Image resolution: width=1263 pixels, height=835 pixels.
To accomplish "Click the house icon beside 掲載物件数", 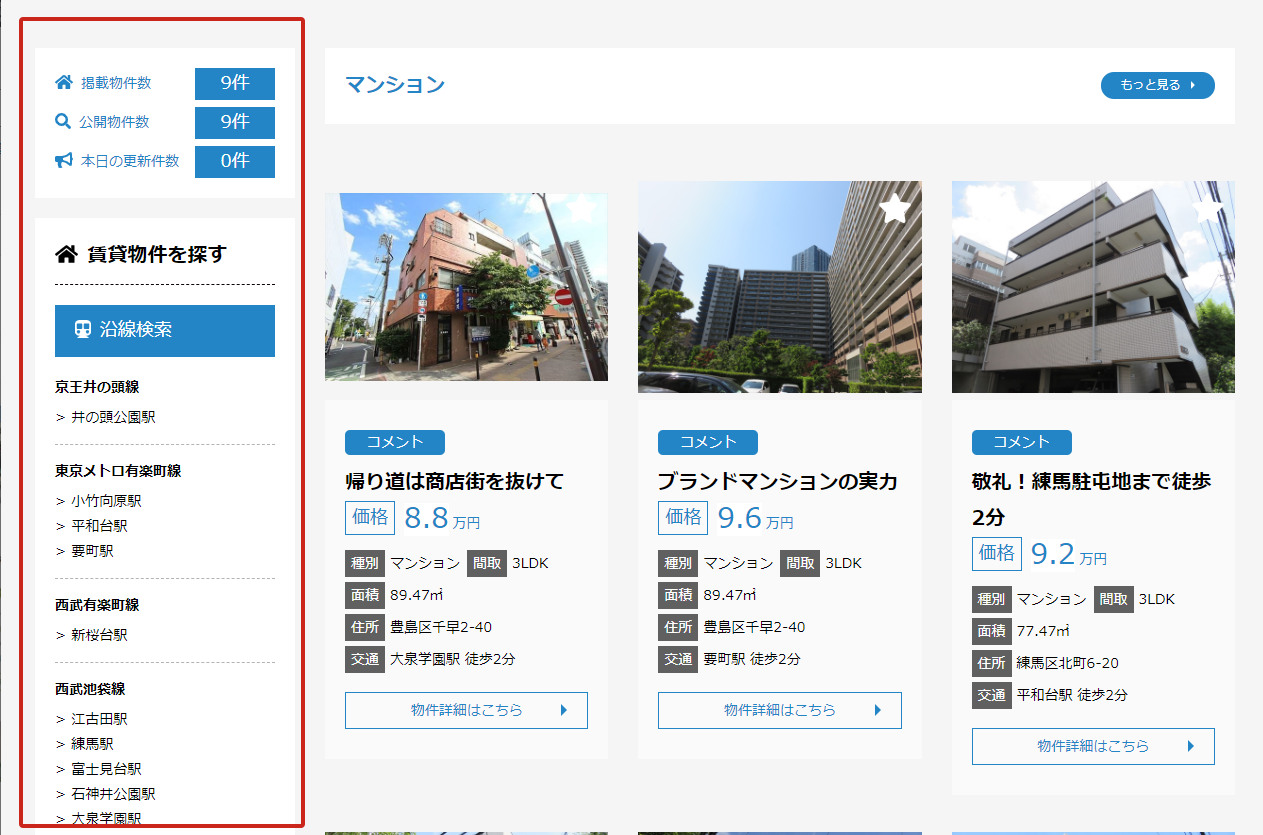I will pyautogui.click(x=64, y=83).
